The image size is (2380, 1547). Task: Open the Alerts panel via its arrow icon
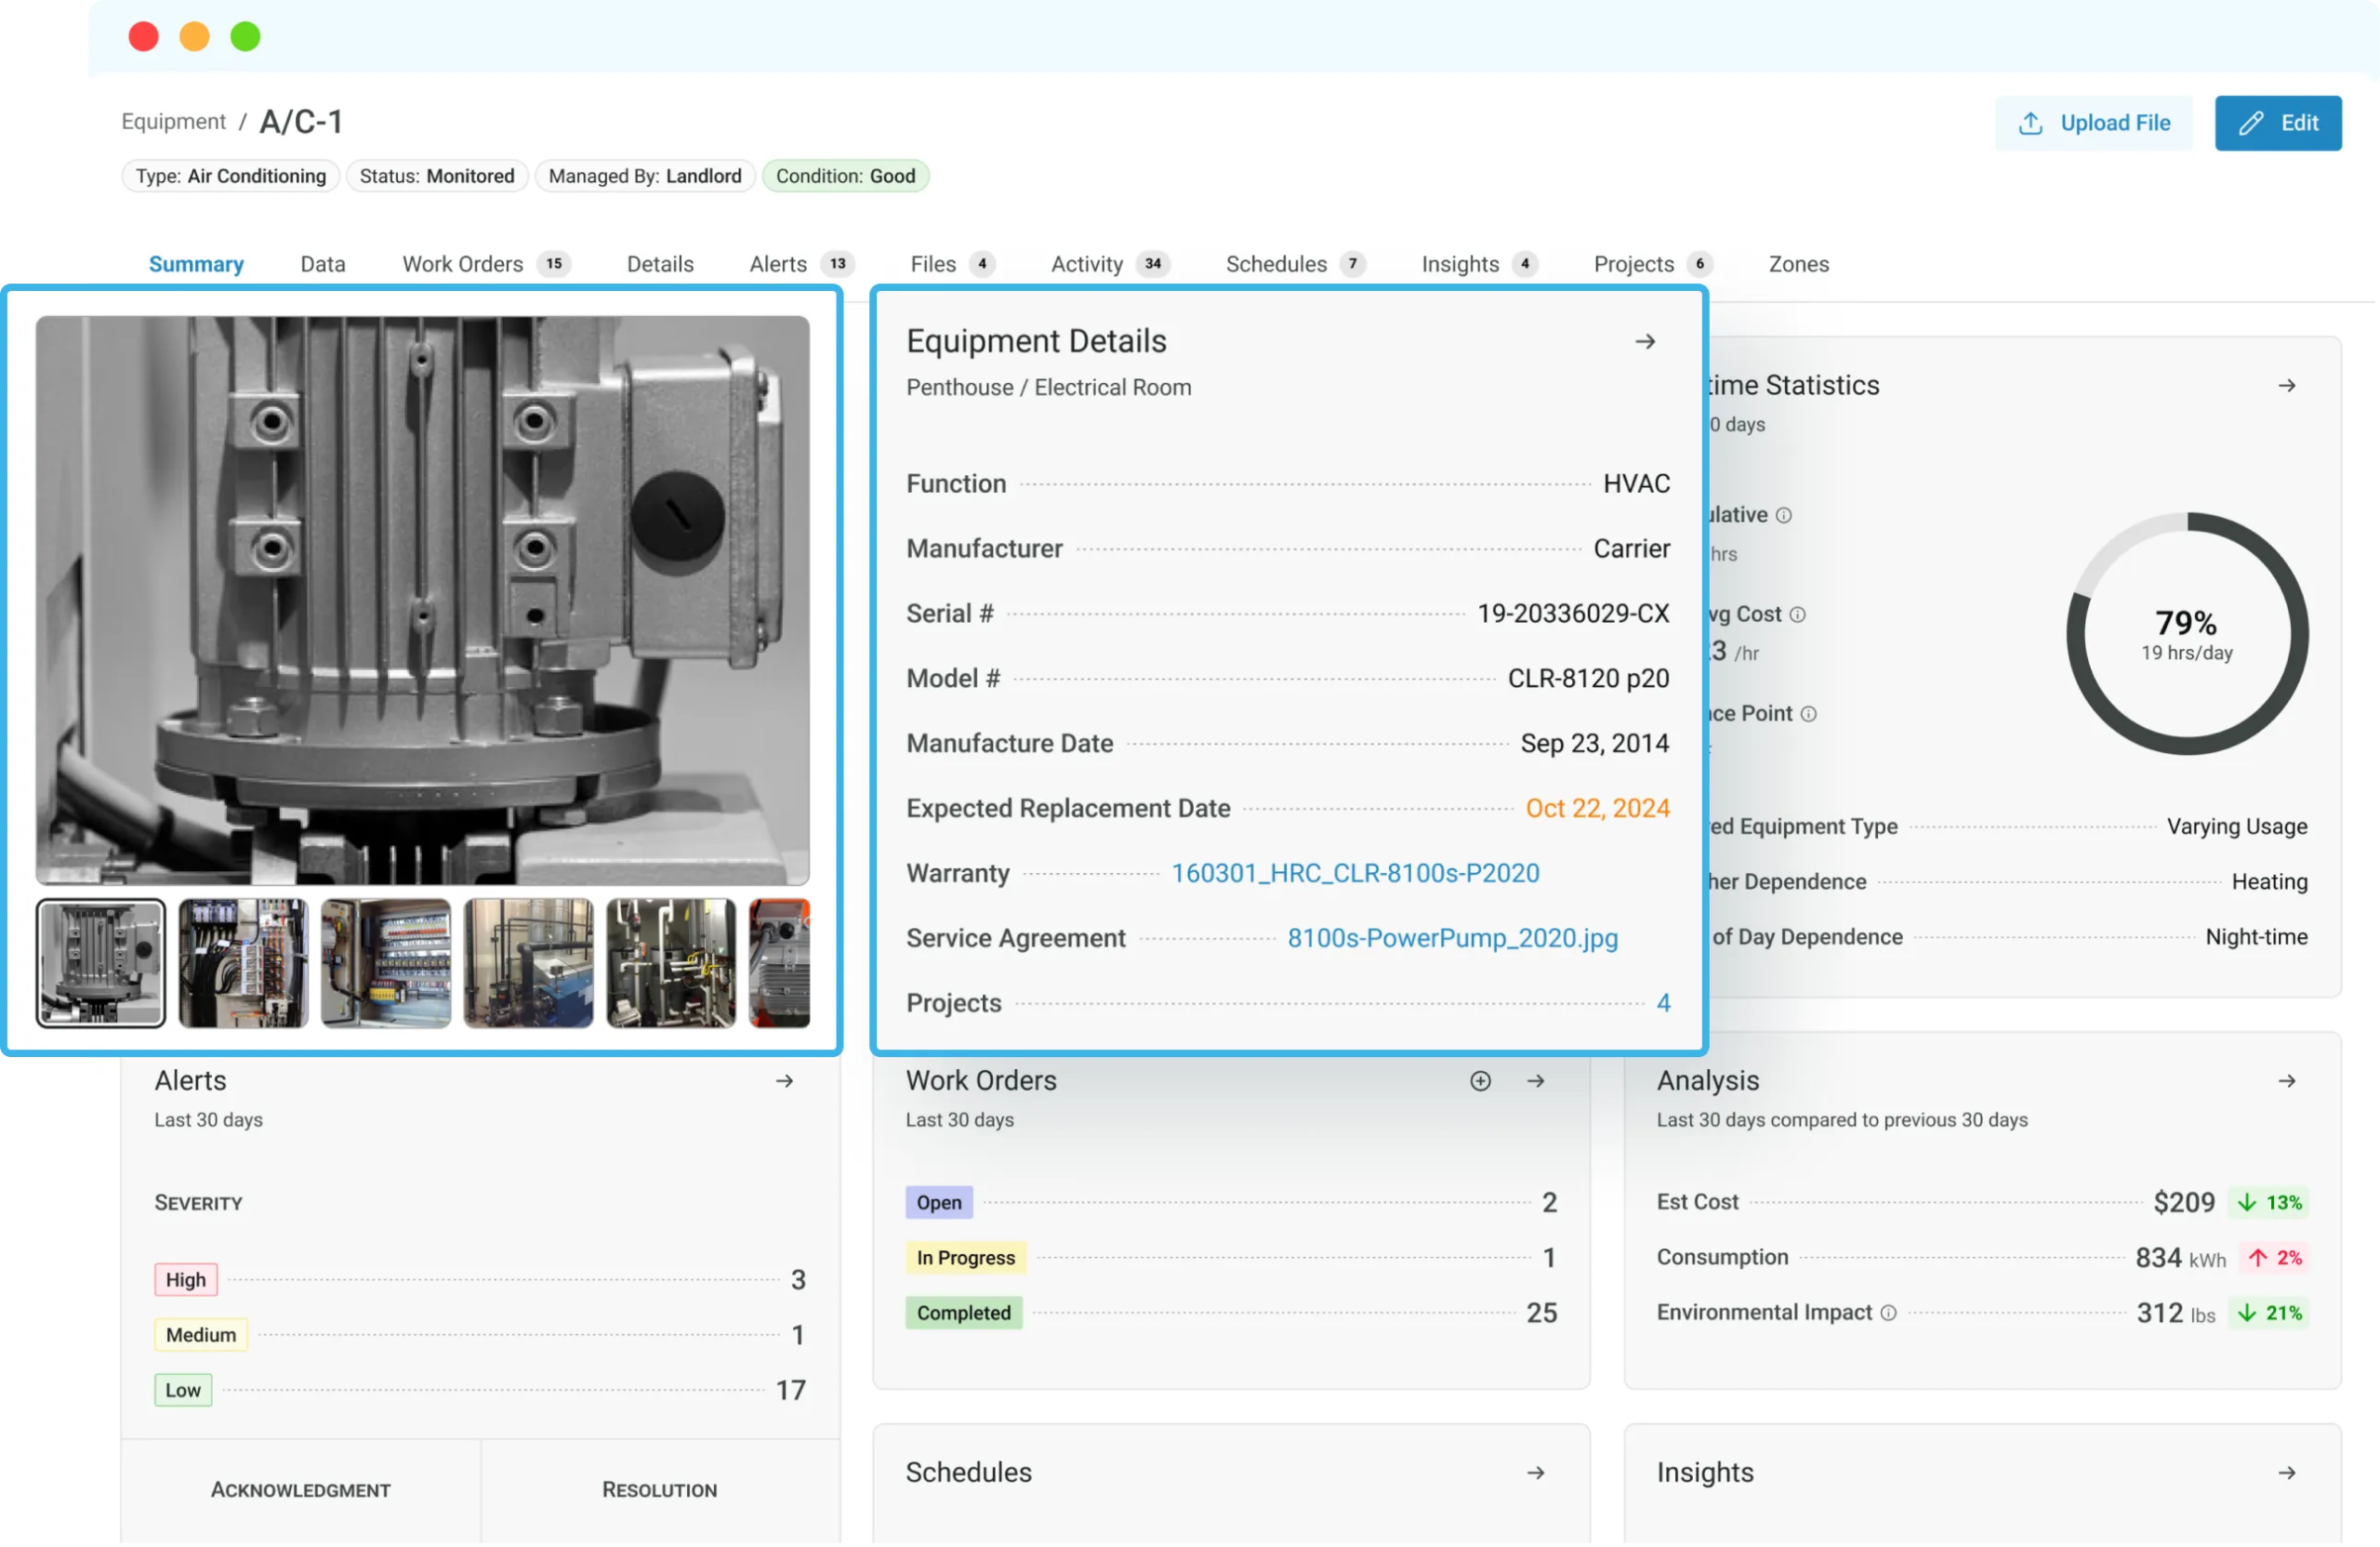pyautogui.click(x=785, y=1081)
